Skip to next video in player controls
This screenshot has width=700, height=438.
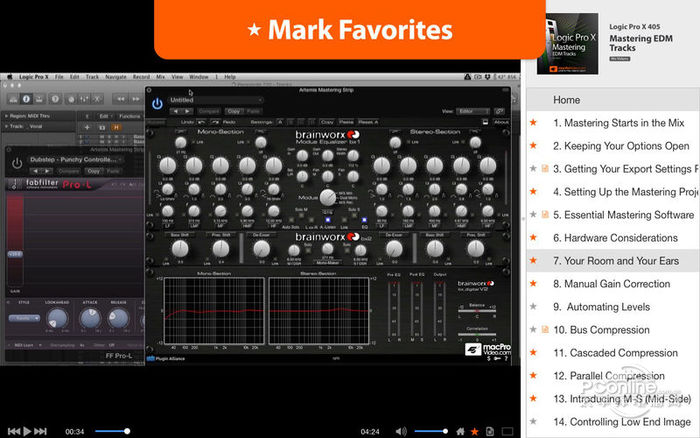(41, 431)
